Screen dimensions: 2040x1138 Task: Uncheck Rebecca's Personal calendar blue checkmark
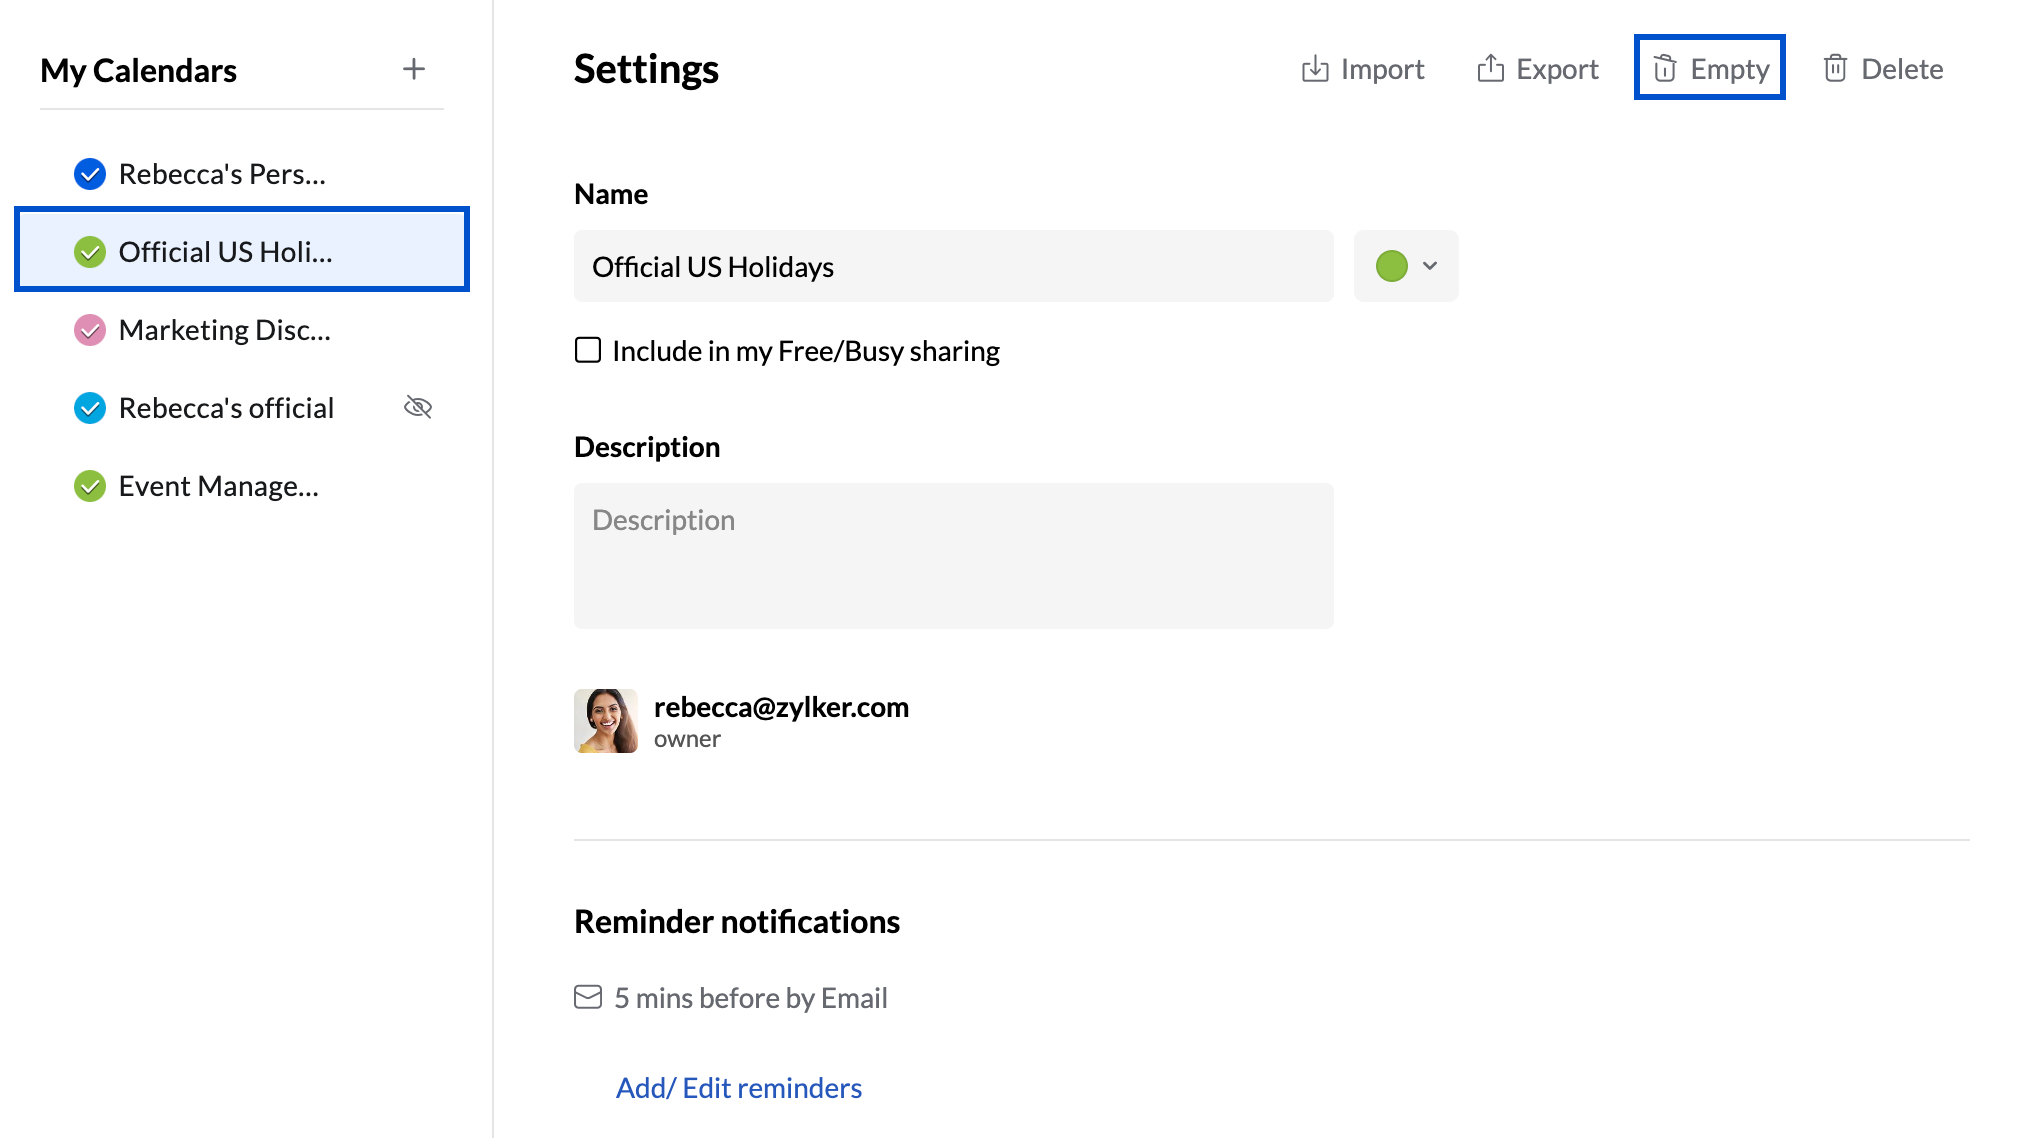click(90, 174)
